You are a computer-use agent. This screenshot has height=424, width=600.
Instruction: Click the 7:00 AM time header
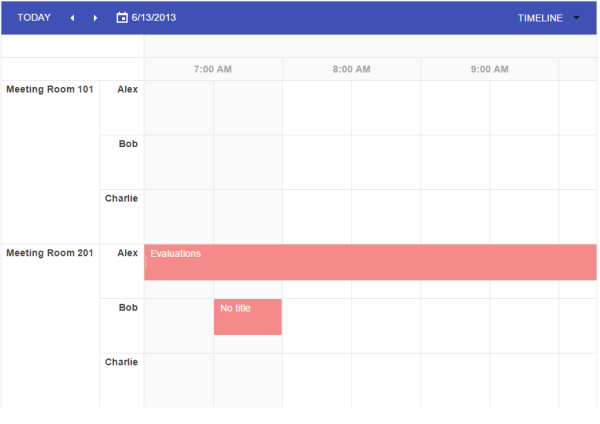pyautogui.click(x=213, y=69)
